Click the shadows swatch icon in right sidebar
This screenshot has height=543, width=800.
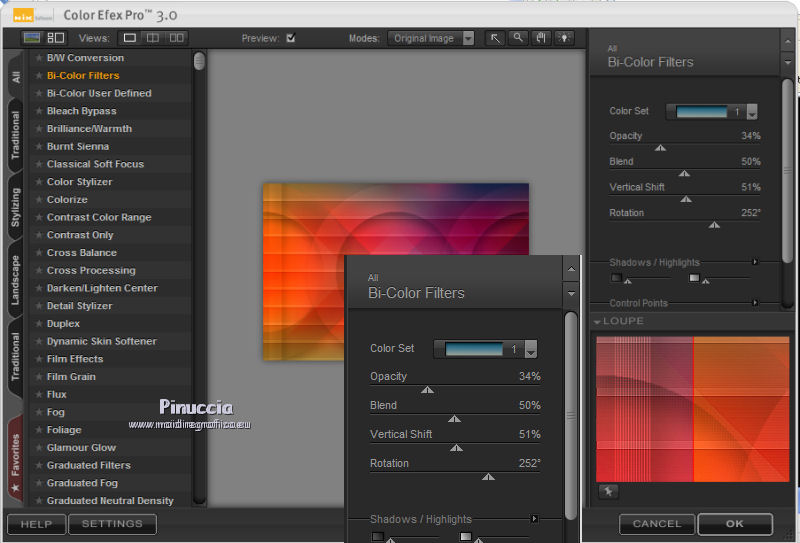click(616, 278)
